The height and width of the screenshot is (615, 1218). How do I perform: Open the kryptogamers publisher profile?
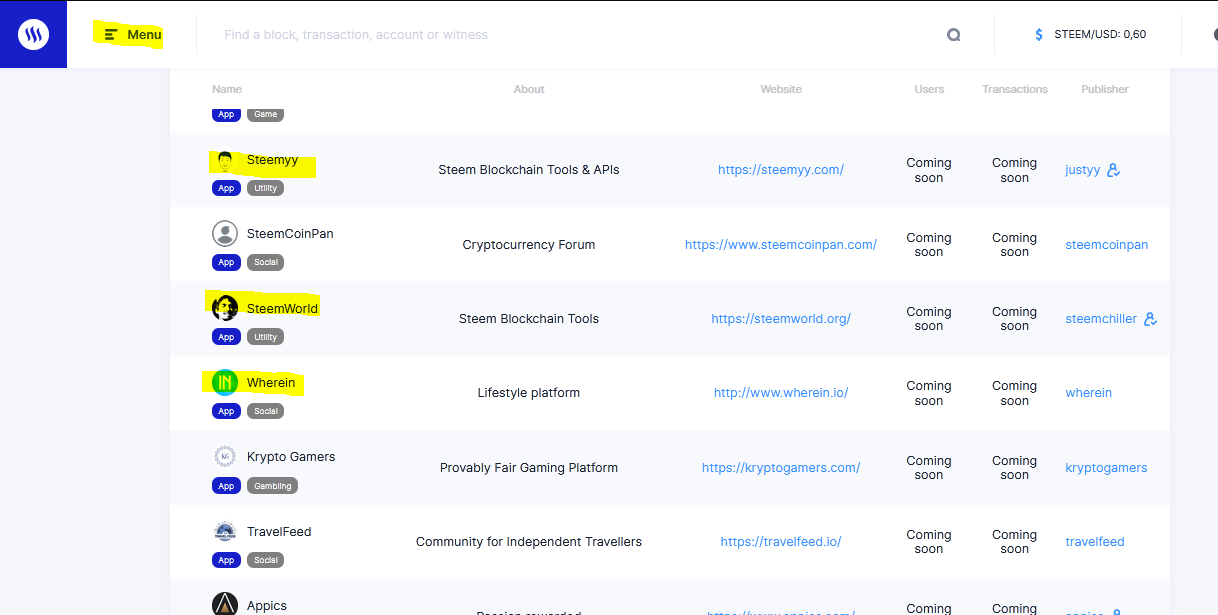[x=1106, y=468]
